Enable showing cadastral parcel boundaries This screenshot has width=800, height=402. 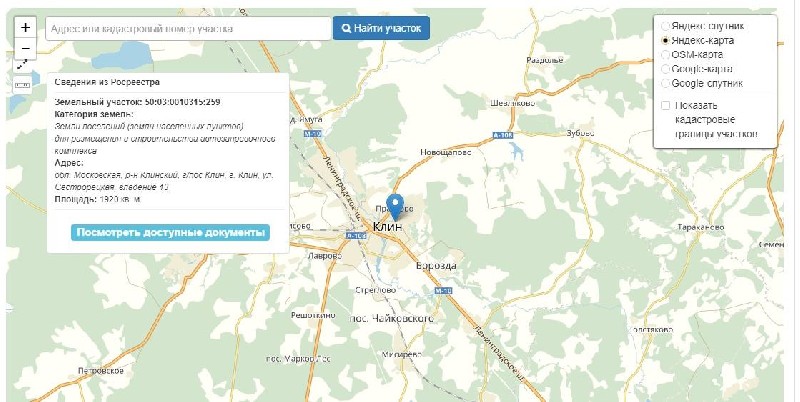coord(666,106)
